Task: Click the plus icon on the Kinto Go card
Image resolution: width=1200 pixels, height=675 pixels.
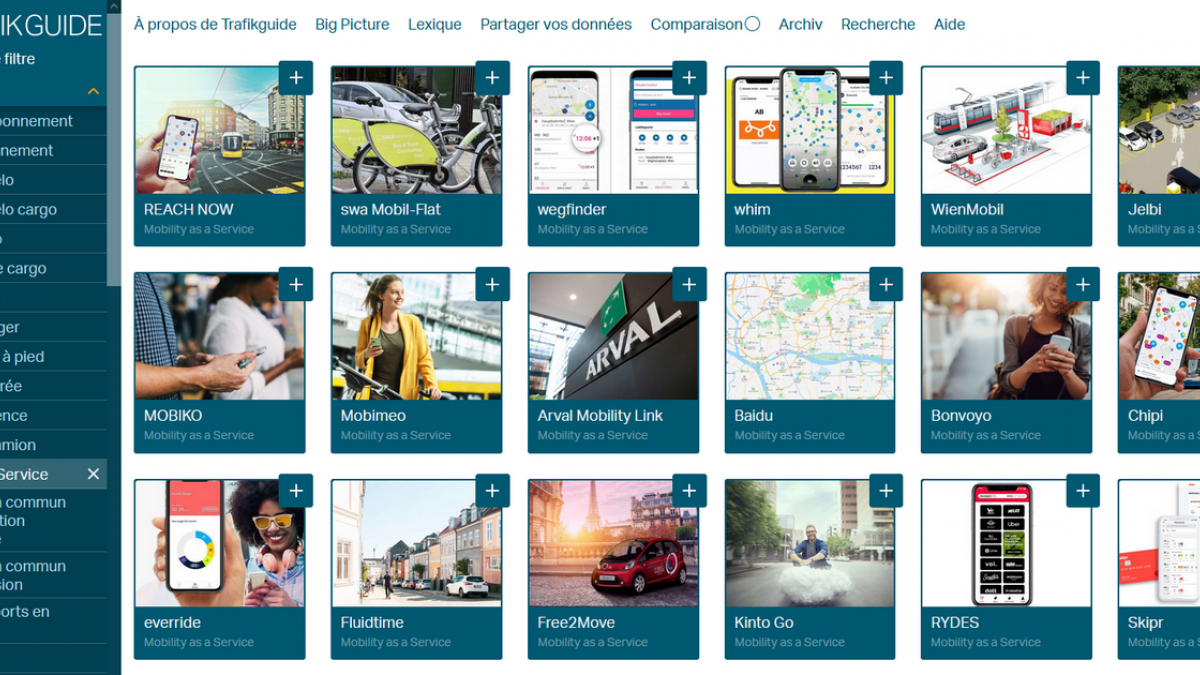Action: [886, 491]
